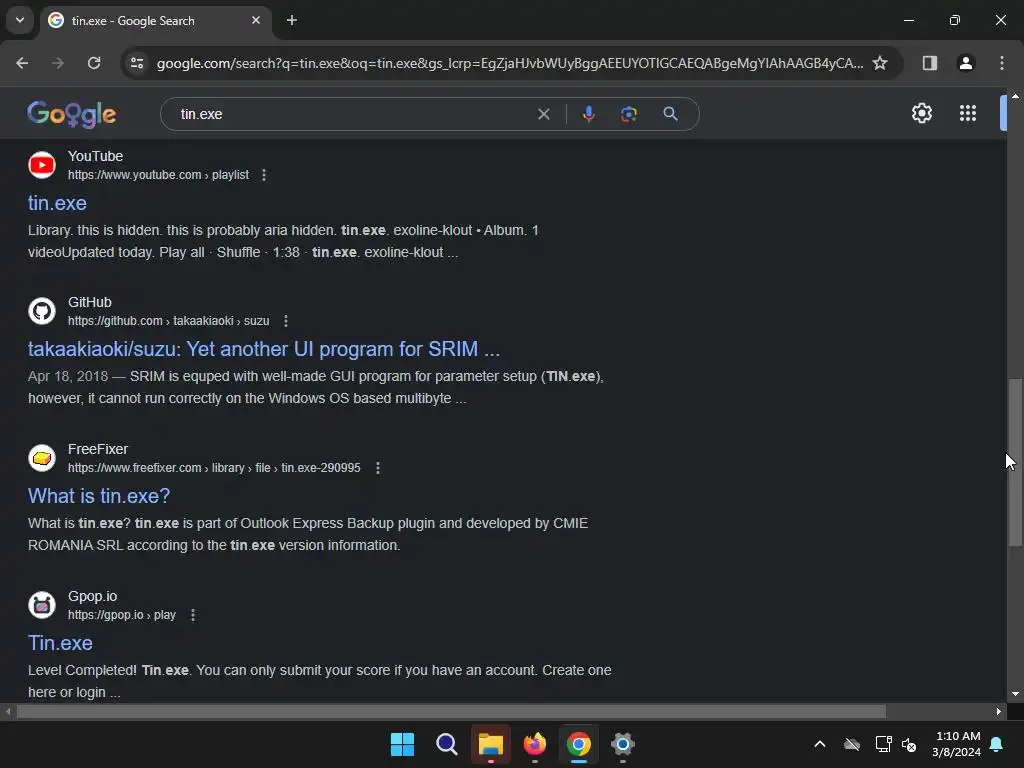Reload the current page
Image resolution: width=1024 pixels, height=768 pixels.
94,63
